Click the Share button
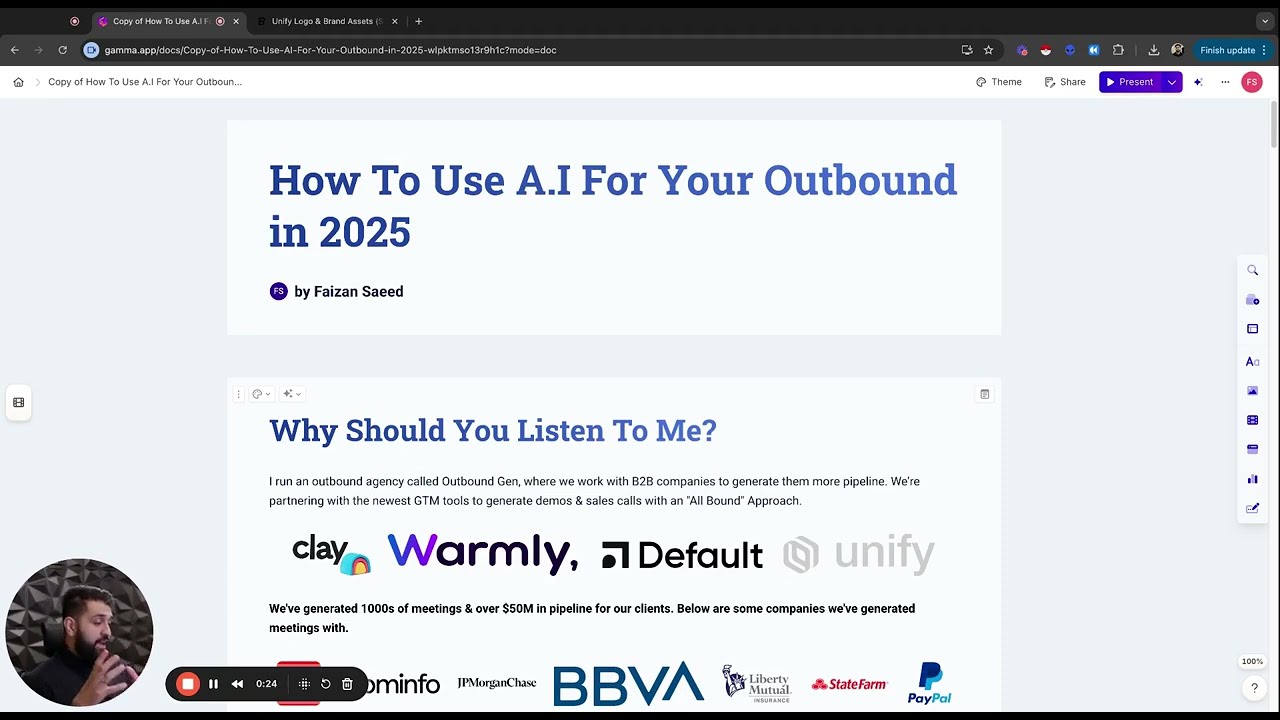The width and height of the screenshot is (1280, 720). tap(1065, 82)
